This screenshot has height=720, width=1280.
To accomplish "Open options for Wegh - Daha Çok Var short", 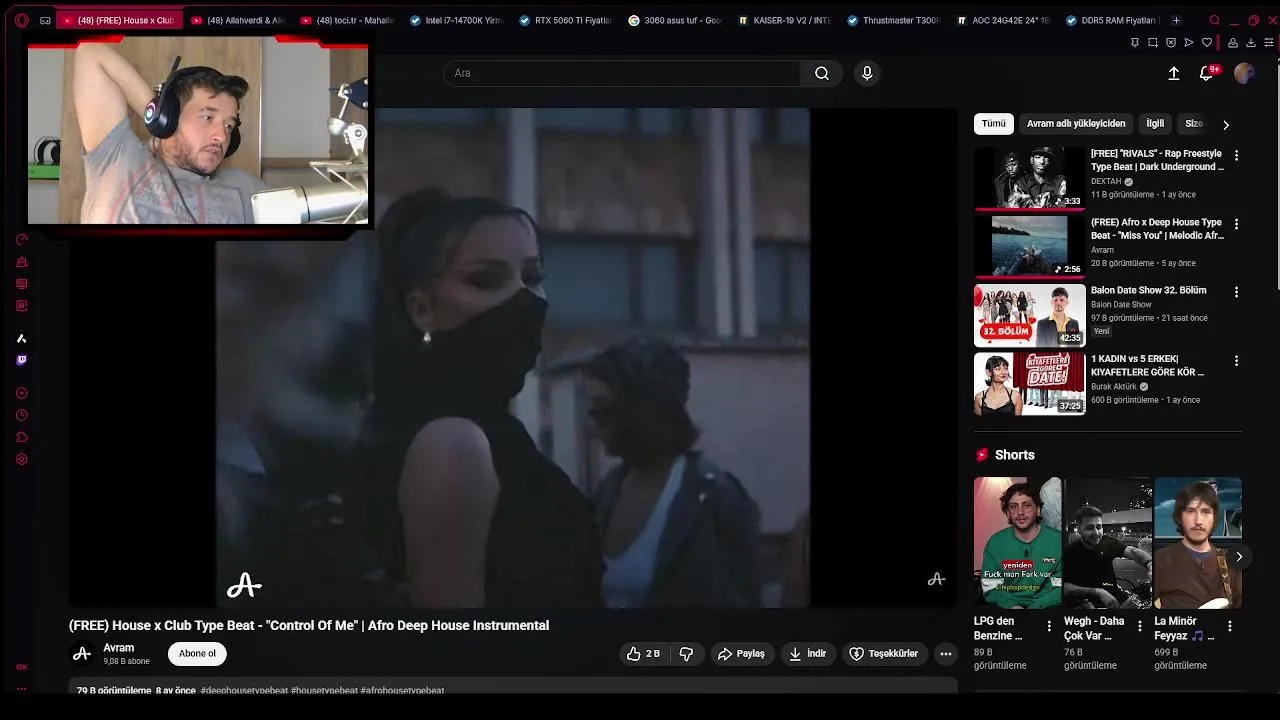I will coord(1139,626).
